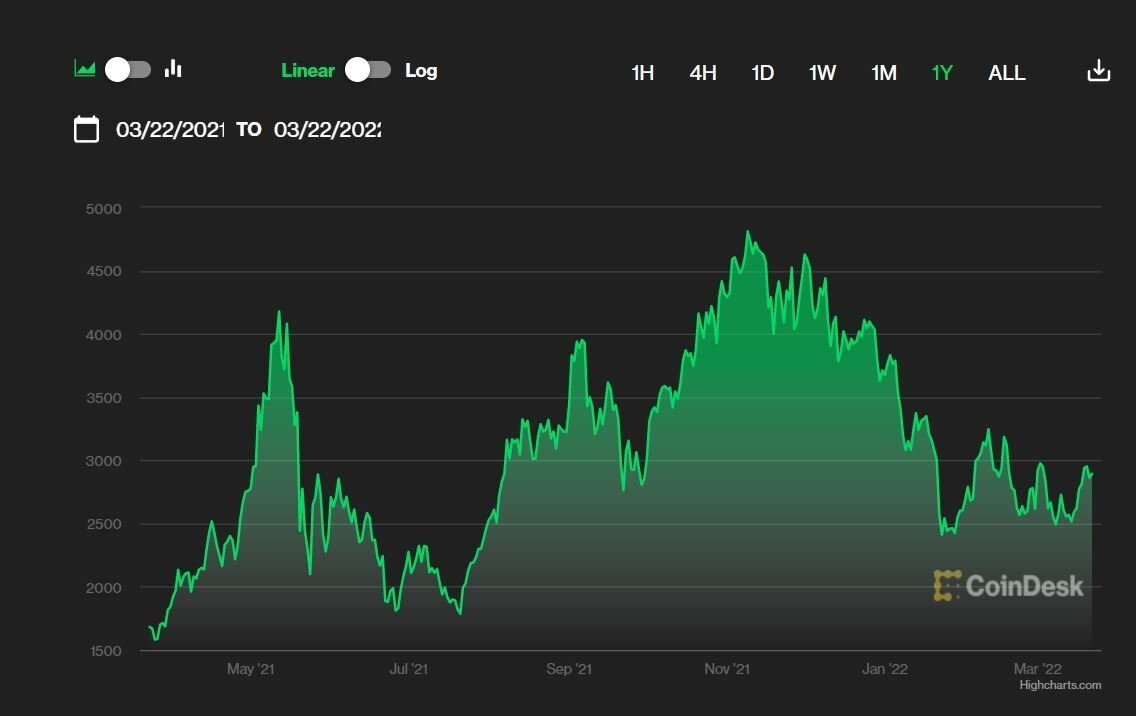Click the candlestick chart type icon
The width and height of the screenshot is (1136, 716).
click(174, 69)
